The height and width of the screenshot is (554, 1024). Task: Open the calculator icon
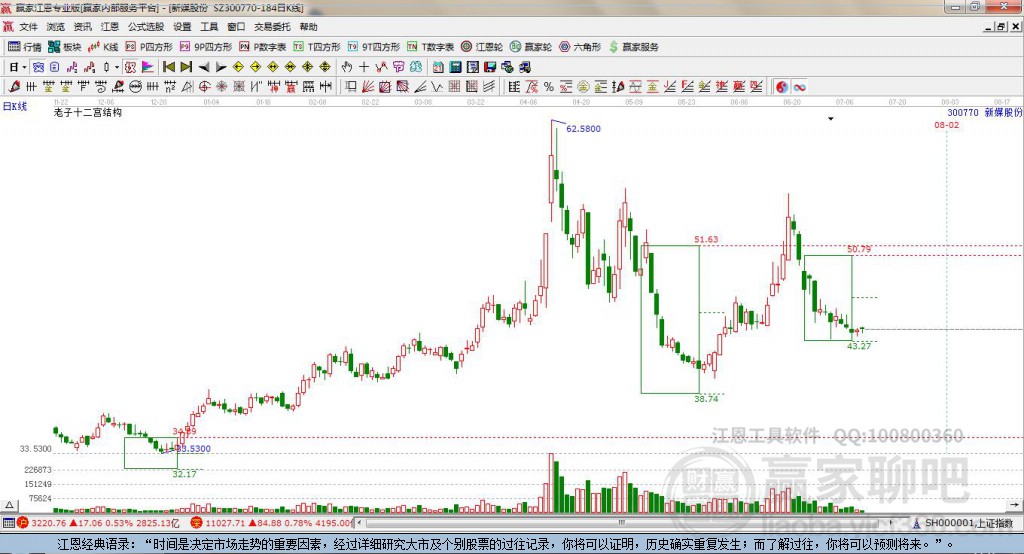(455, 67)
